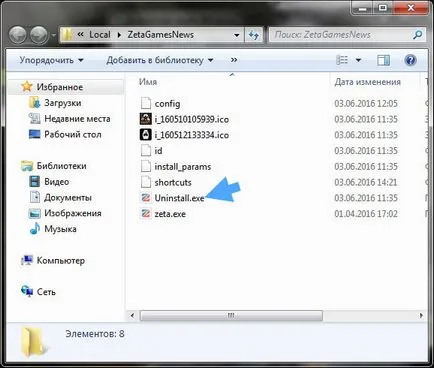This screenshot has height=368, width=434.
Task: Select Local segment in address bar
Action: [x=99, y=34]
